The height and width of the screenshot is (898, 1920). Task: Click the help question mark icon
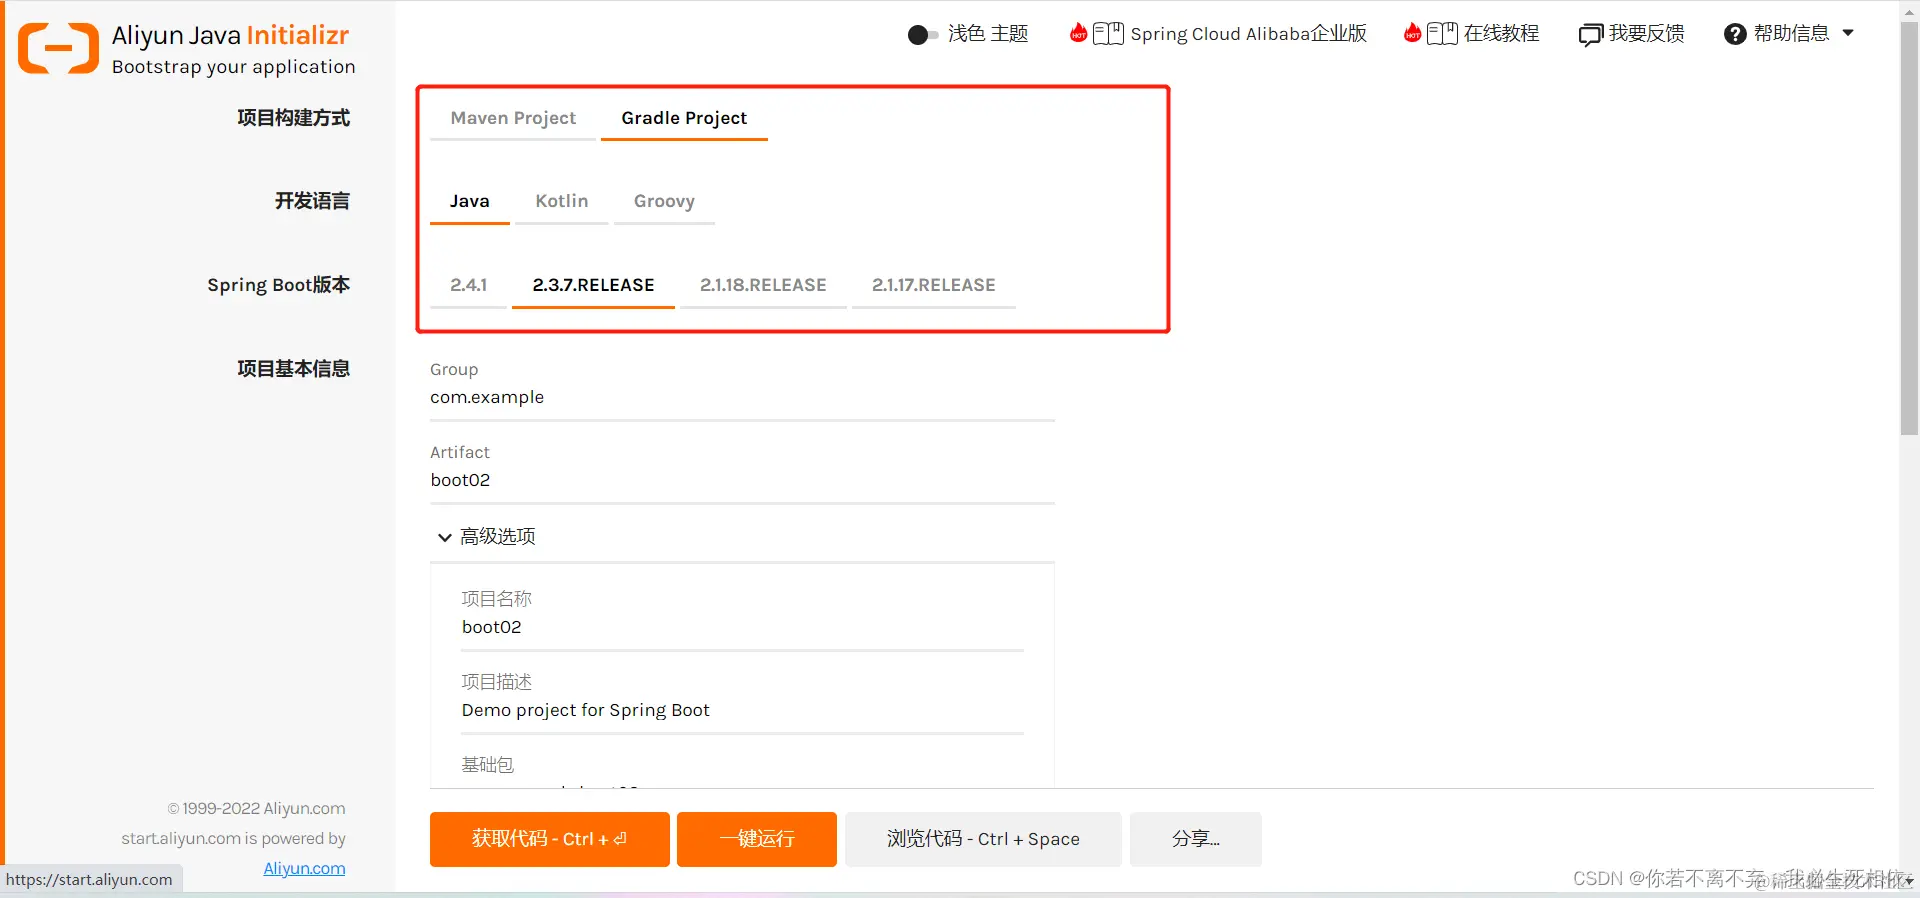[x=1735, y=34]
